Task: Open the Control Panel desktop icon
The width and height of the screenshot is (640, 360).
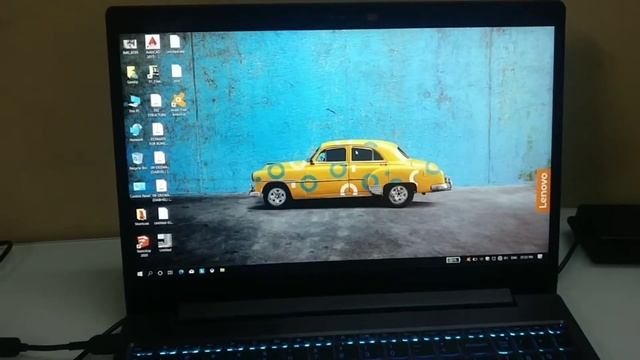Action: click(140, 190)
